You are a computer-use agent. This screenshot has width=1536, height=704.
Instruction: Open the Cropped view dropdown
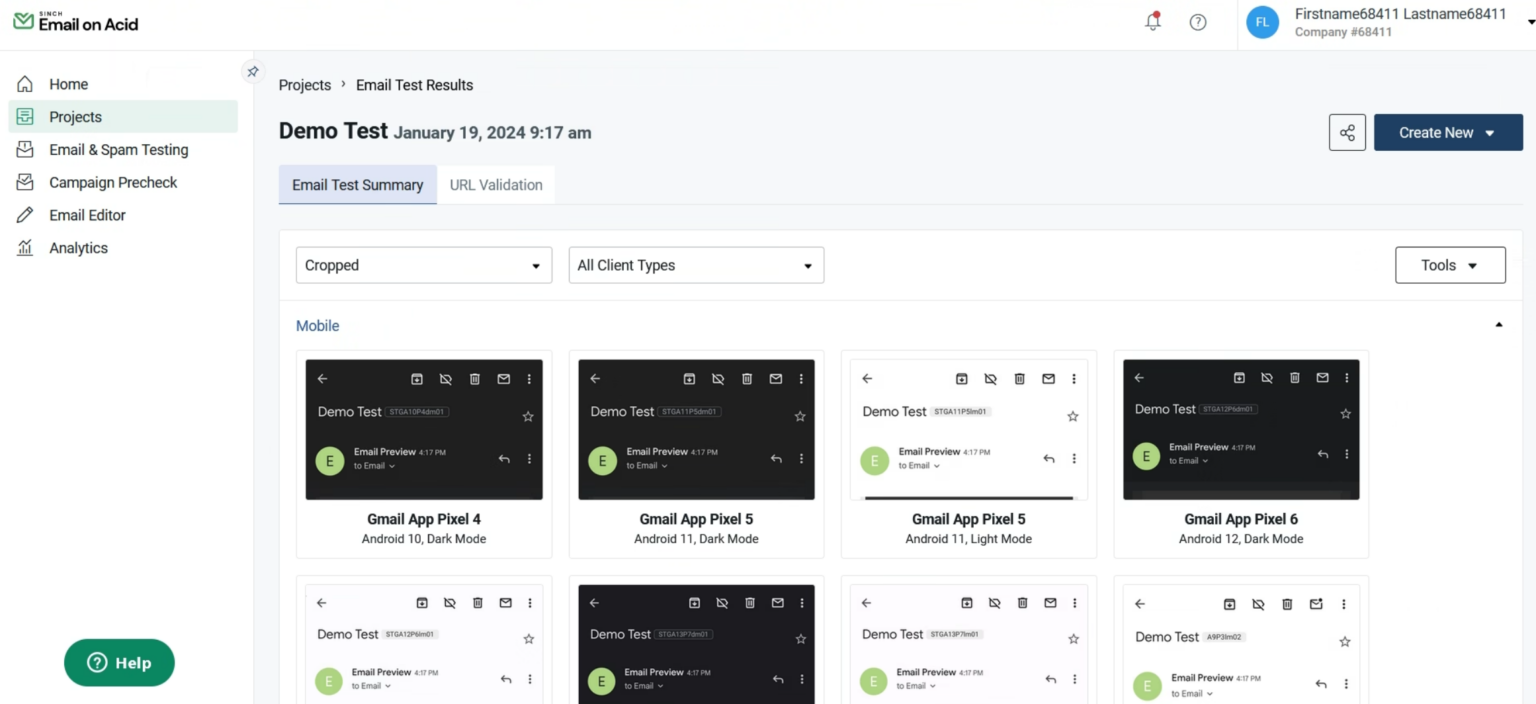422,265
